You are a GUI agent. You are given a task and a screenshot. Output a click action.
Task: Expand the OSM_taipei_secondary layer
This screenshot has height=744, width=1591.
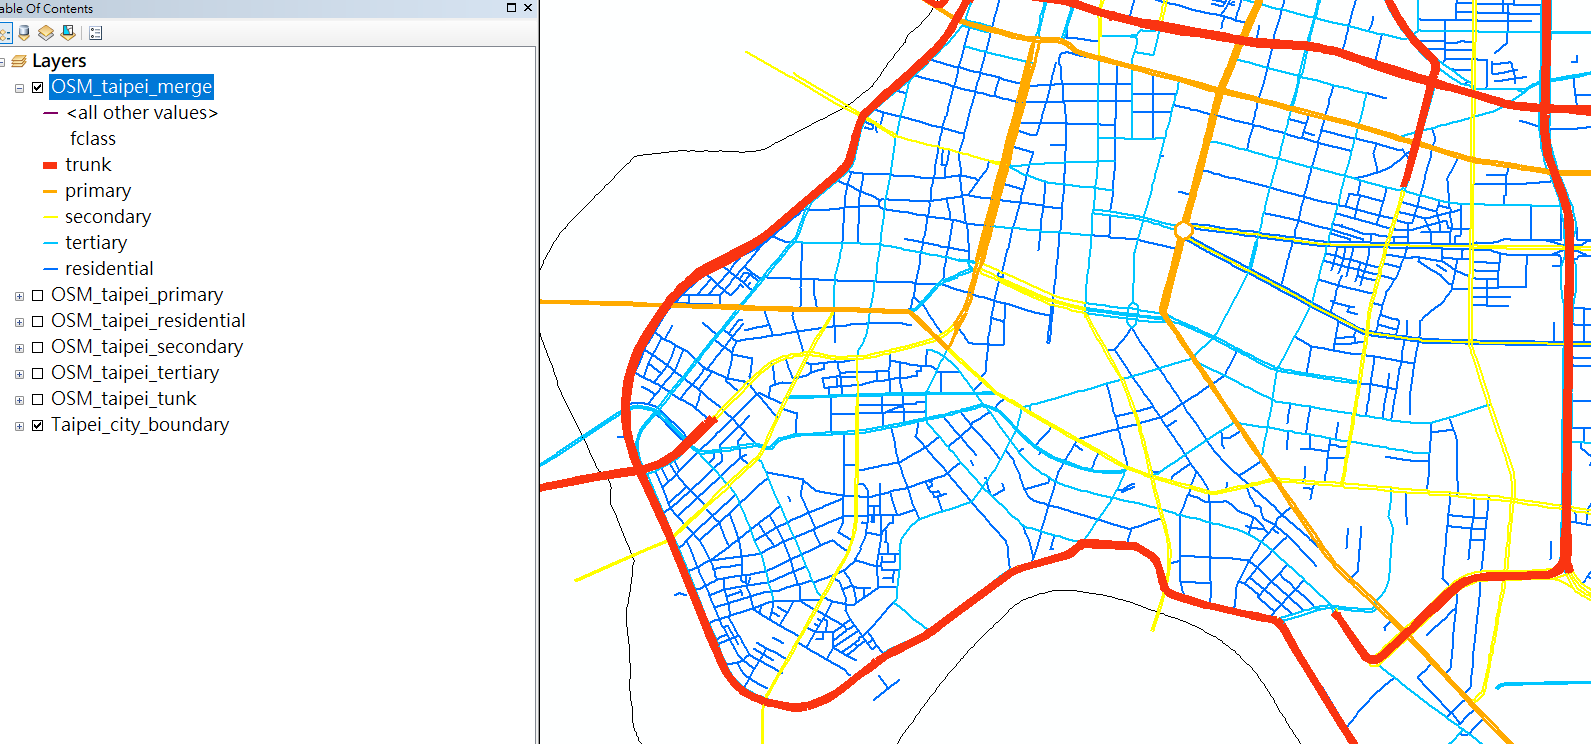coord(19,348)
